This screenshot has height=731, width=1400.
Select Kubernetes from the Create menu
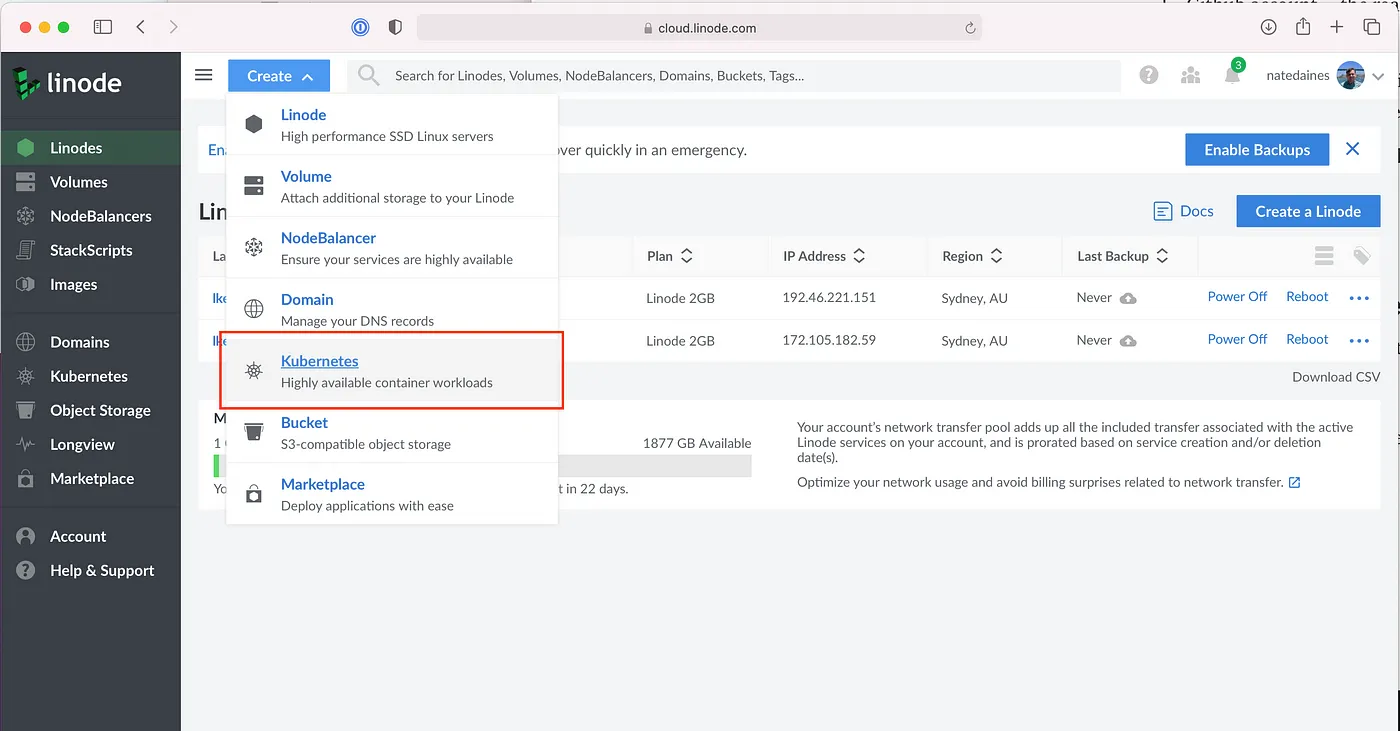[319, 362]
